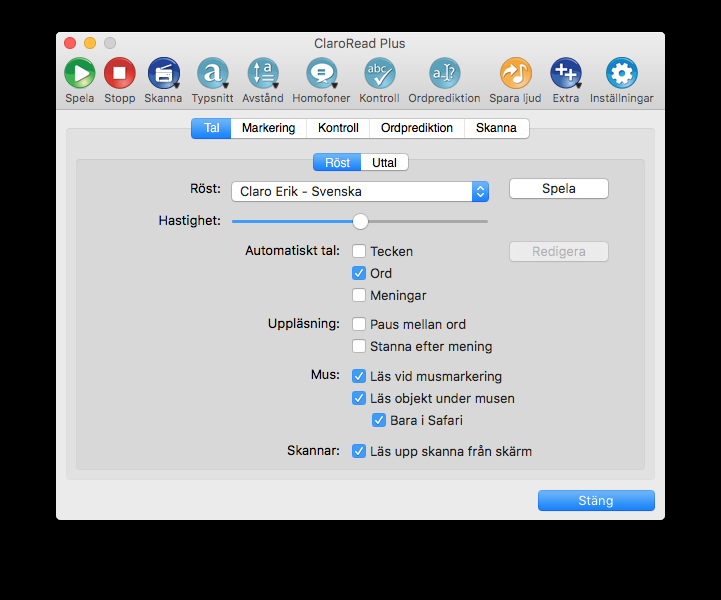Select the Tal tab
The width and height of the screenshot is (721, 600).
(x=211, y=128)
